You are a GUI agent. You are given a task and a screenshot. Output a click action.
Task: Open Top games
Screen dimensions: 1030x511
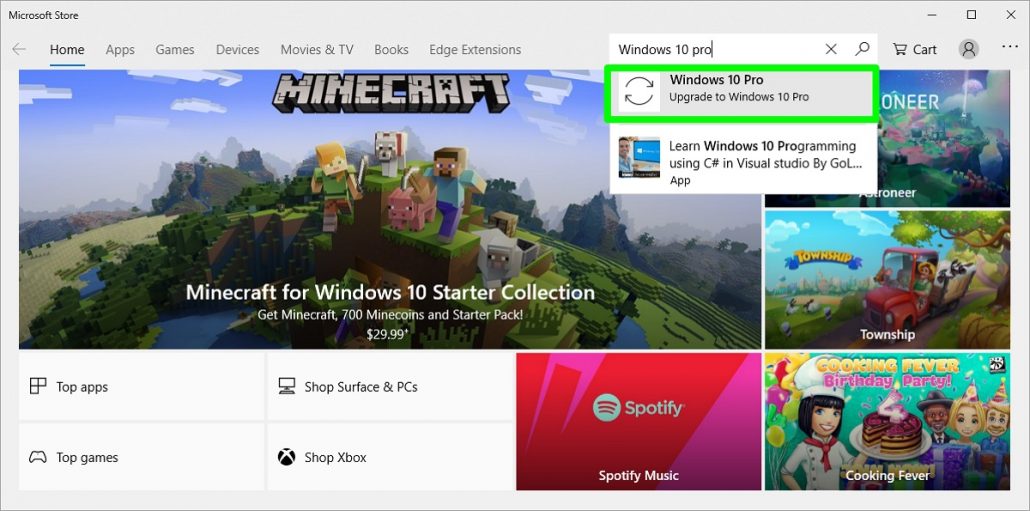[x=141, y=456]
